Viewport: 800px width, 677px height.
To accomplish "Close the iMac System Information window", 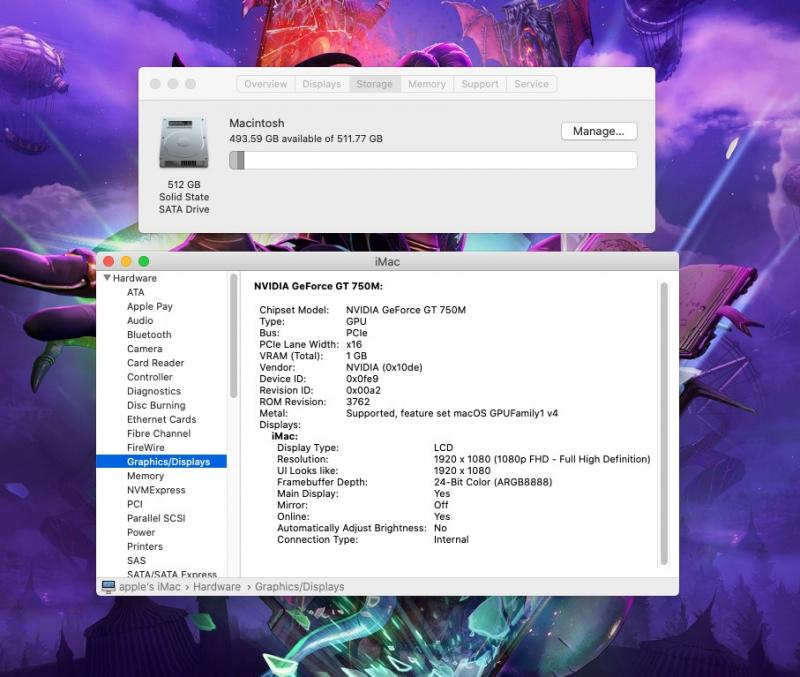I will pyautogui.click(x=109, y=261).
